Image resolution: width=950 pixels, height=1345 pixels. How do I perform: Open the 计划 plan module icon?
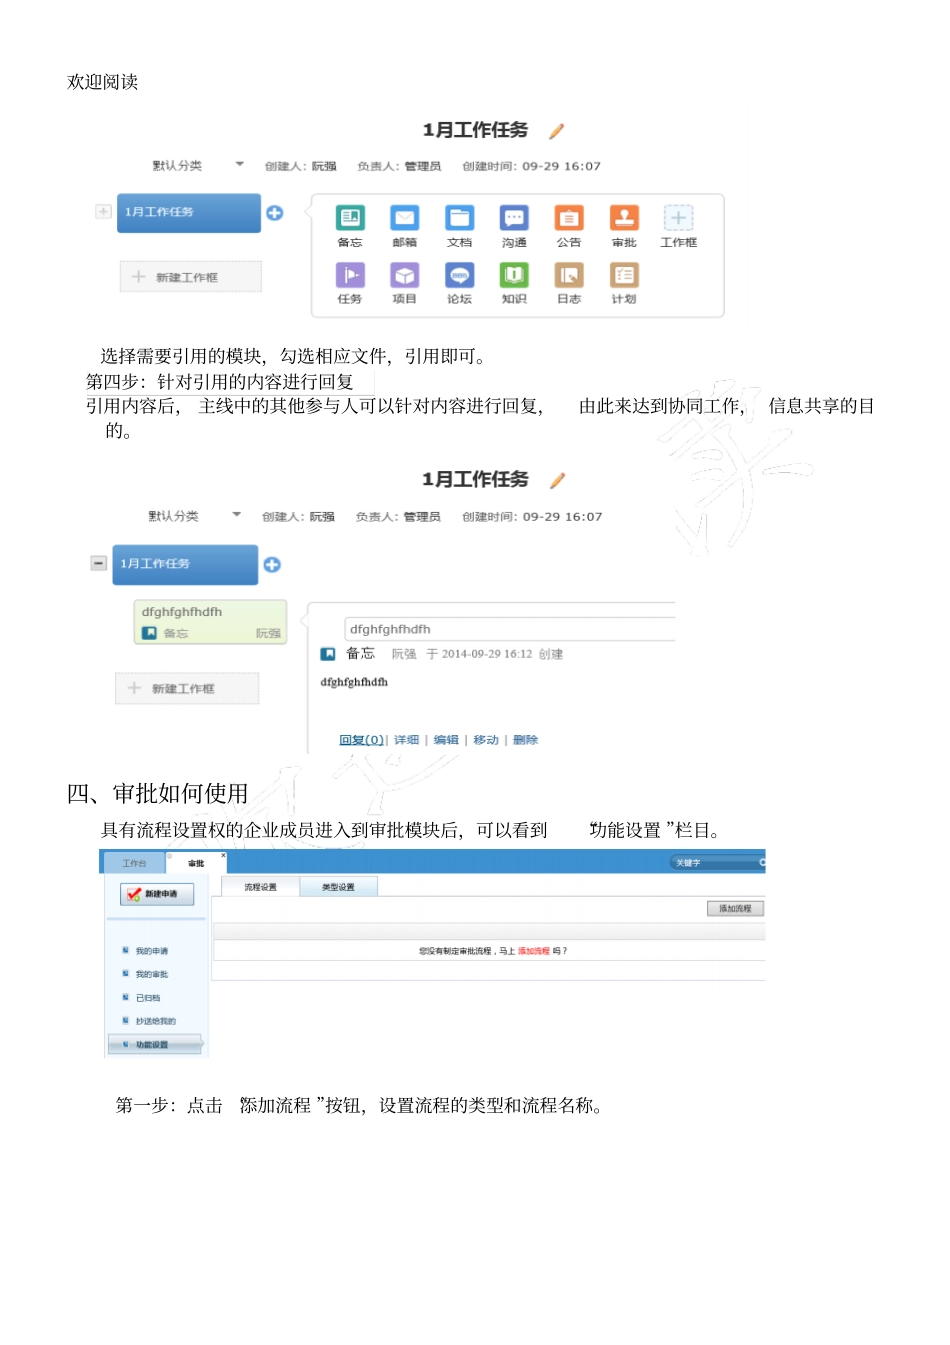click(624, 274)
